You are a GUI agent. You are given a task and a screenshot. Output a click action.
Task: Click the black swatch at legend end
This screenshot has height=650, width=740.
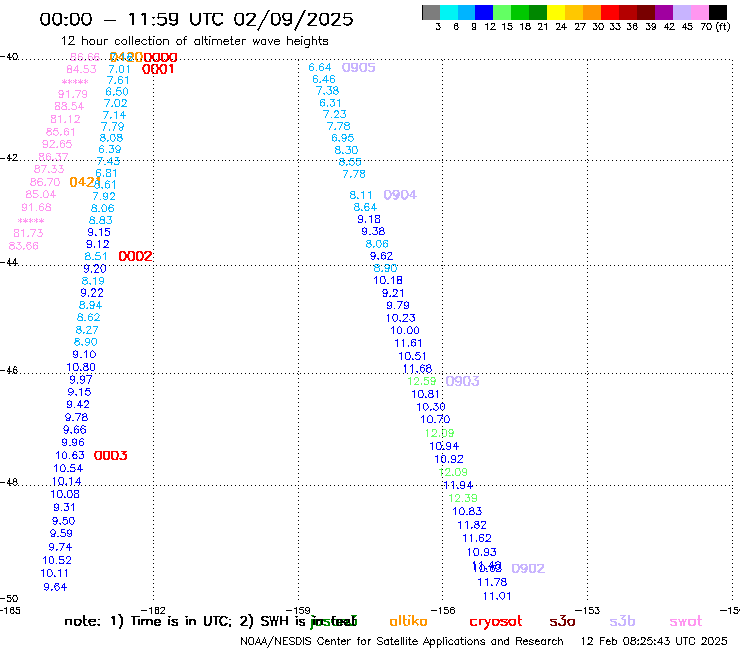pyautogui.click(x=717, y=12)
